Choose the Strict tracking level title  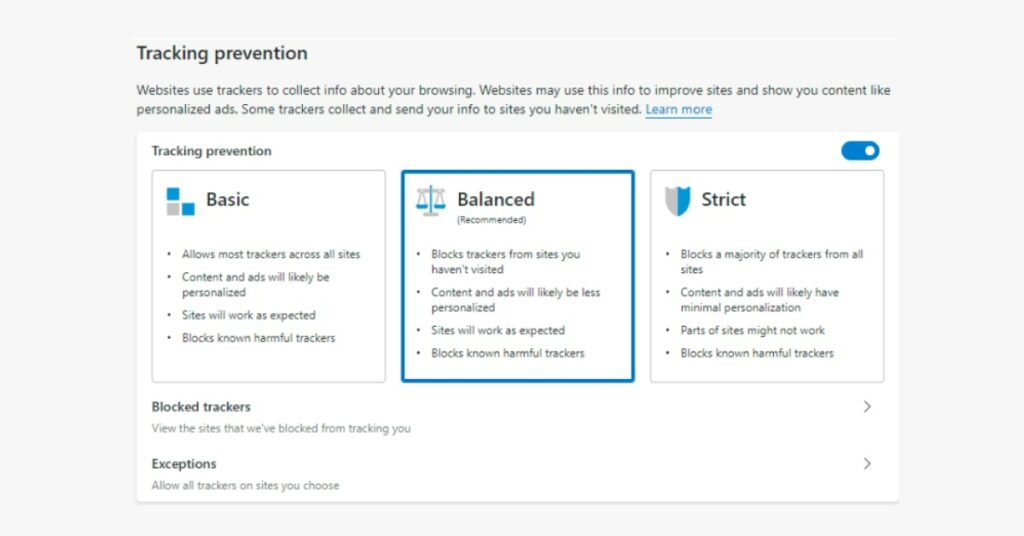tap(723, 199)
